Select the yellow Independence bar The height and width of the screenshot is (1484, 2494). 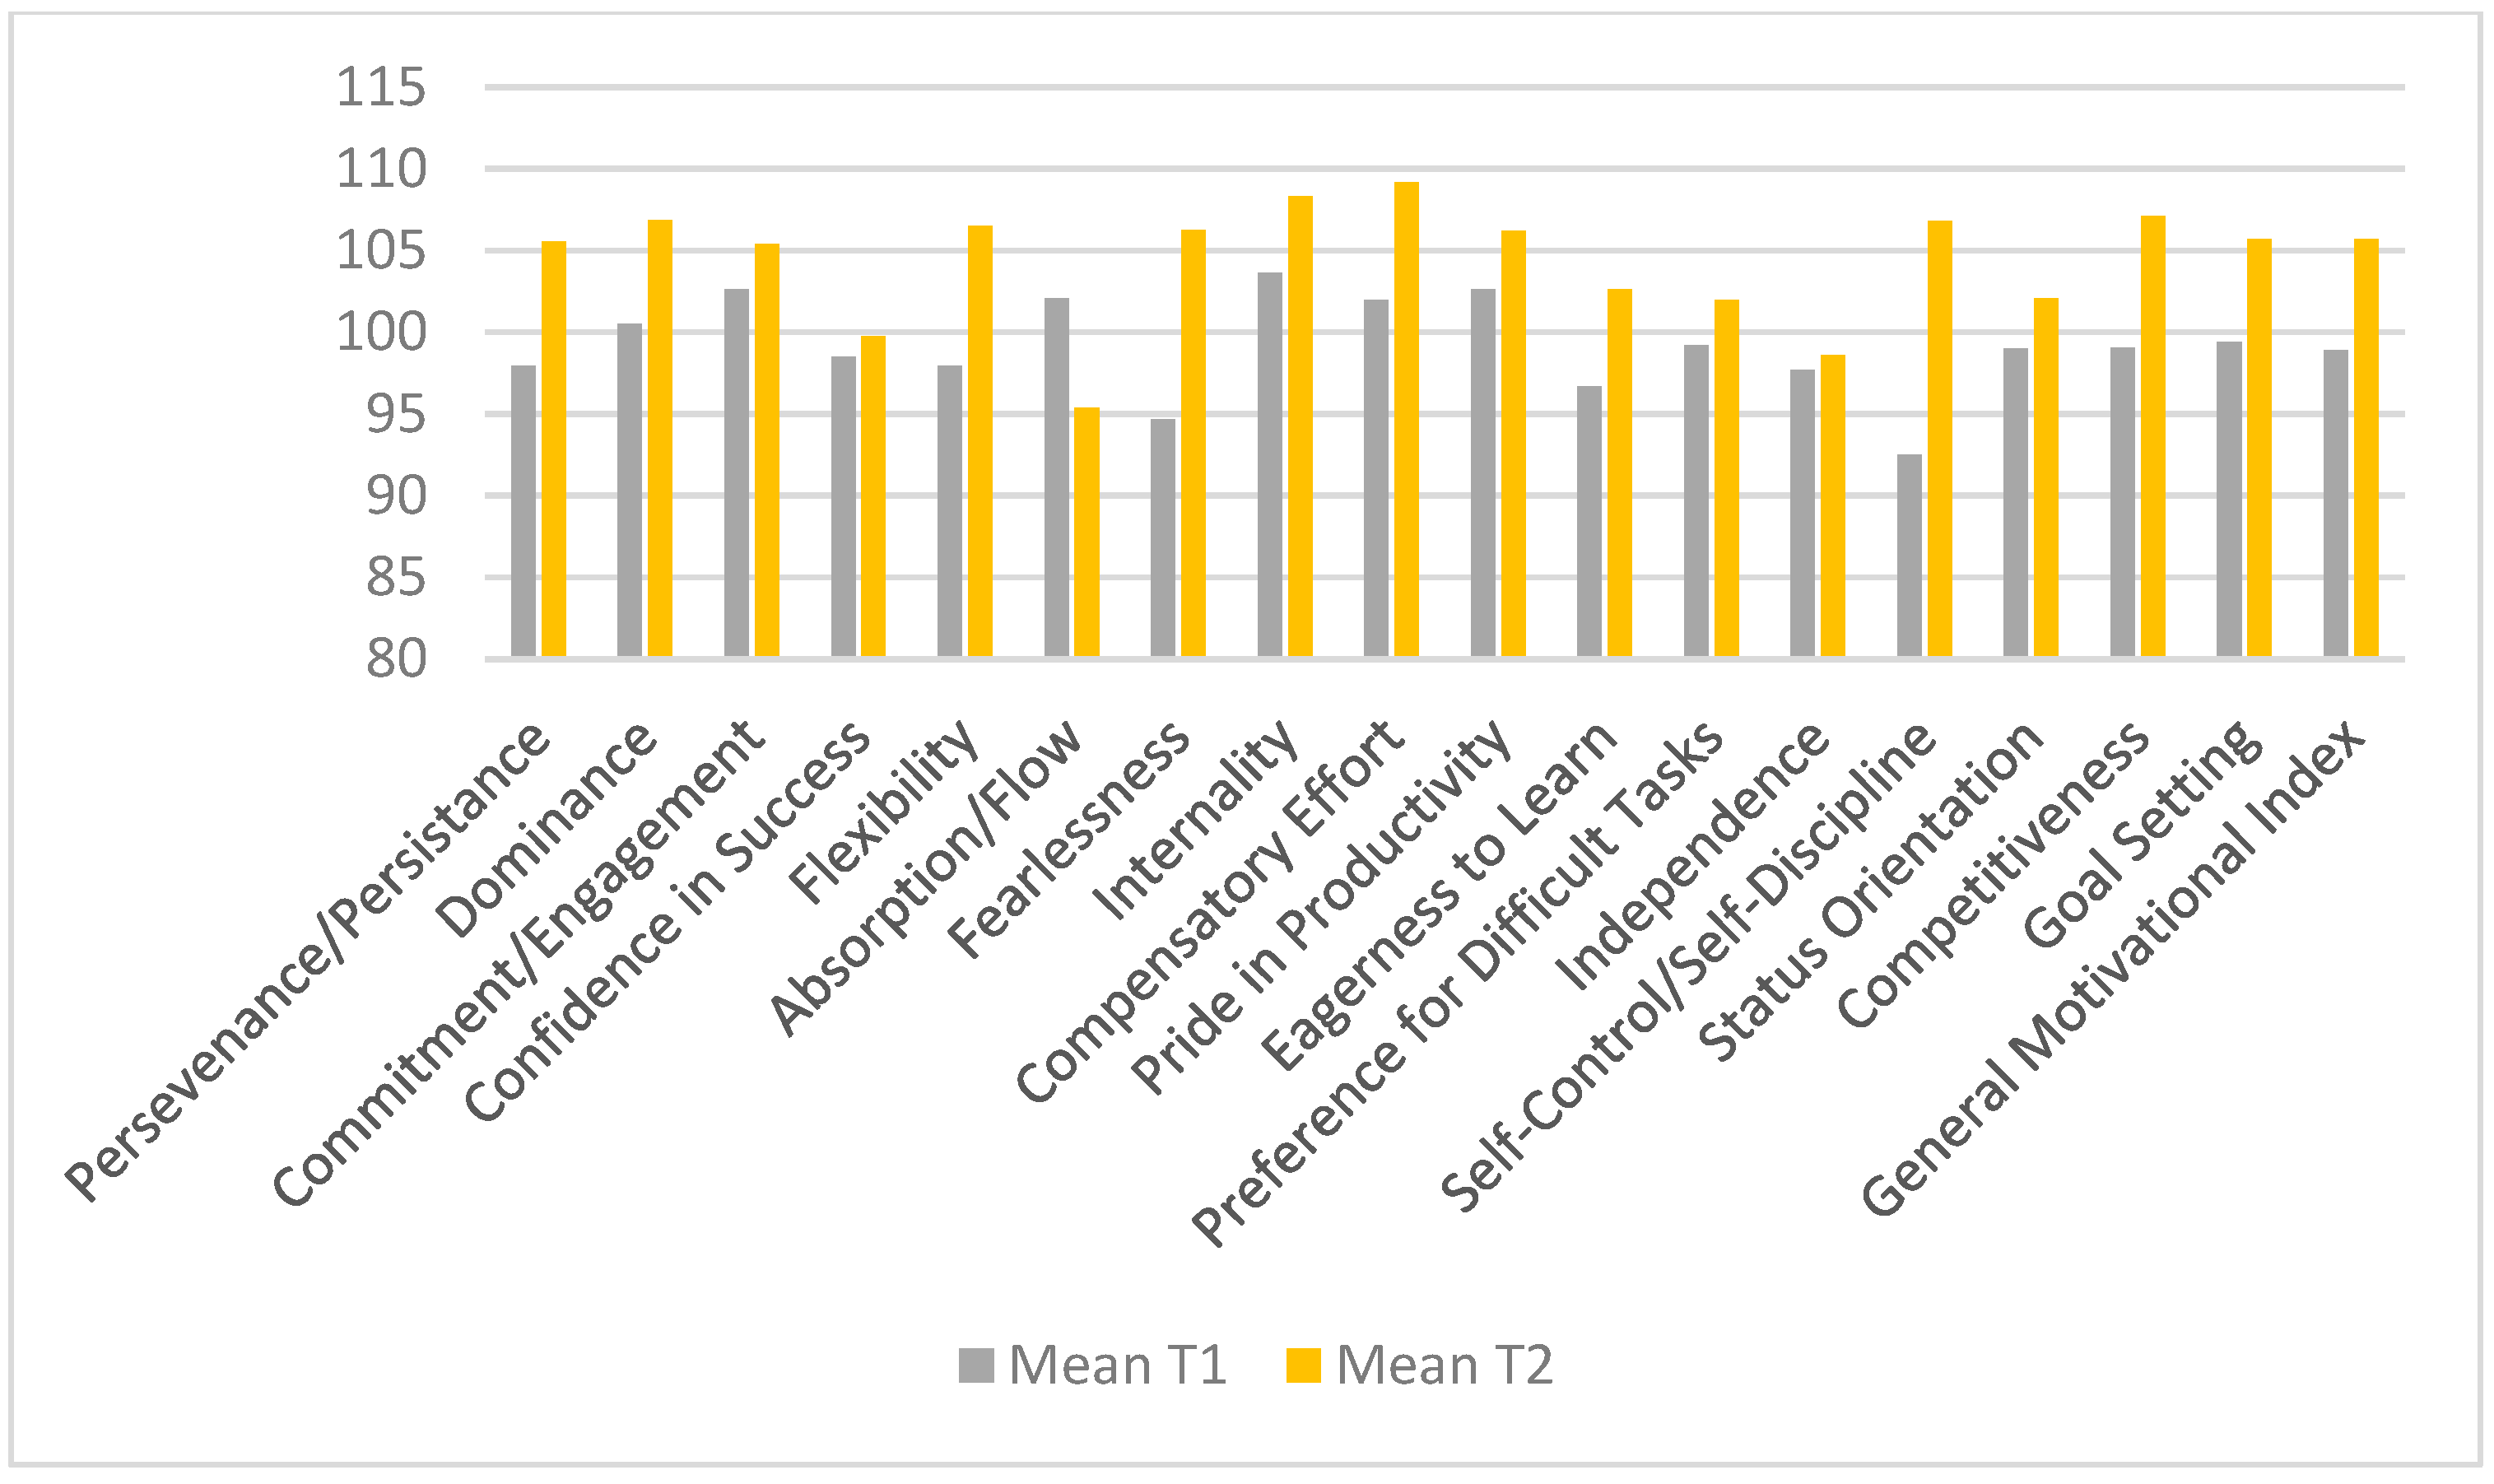(1832, 506)
